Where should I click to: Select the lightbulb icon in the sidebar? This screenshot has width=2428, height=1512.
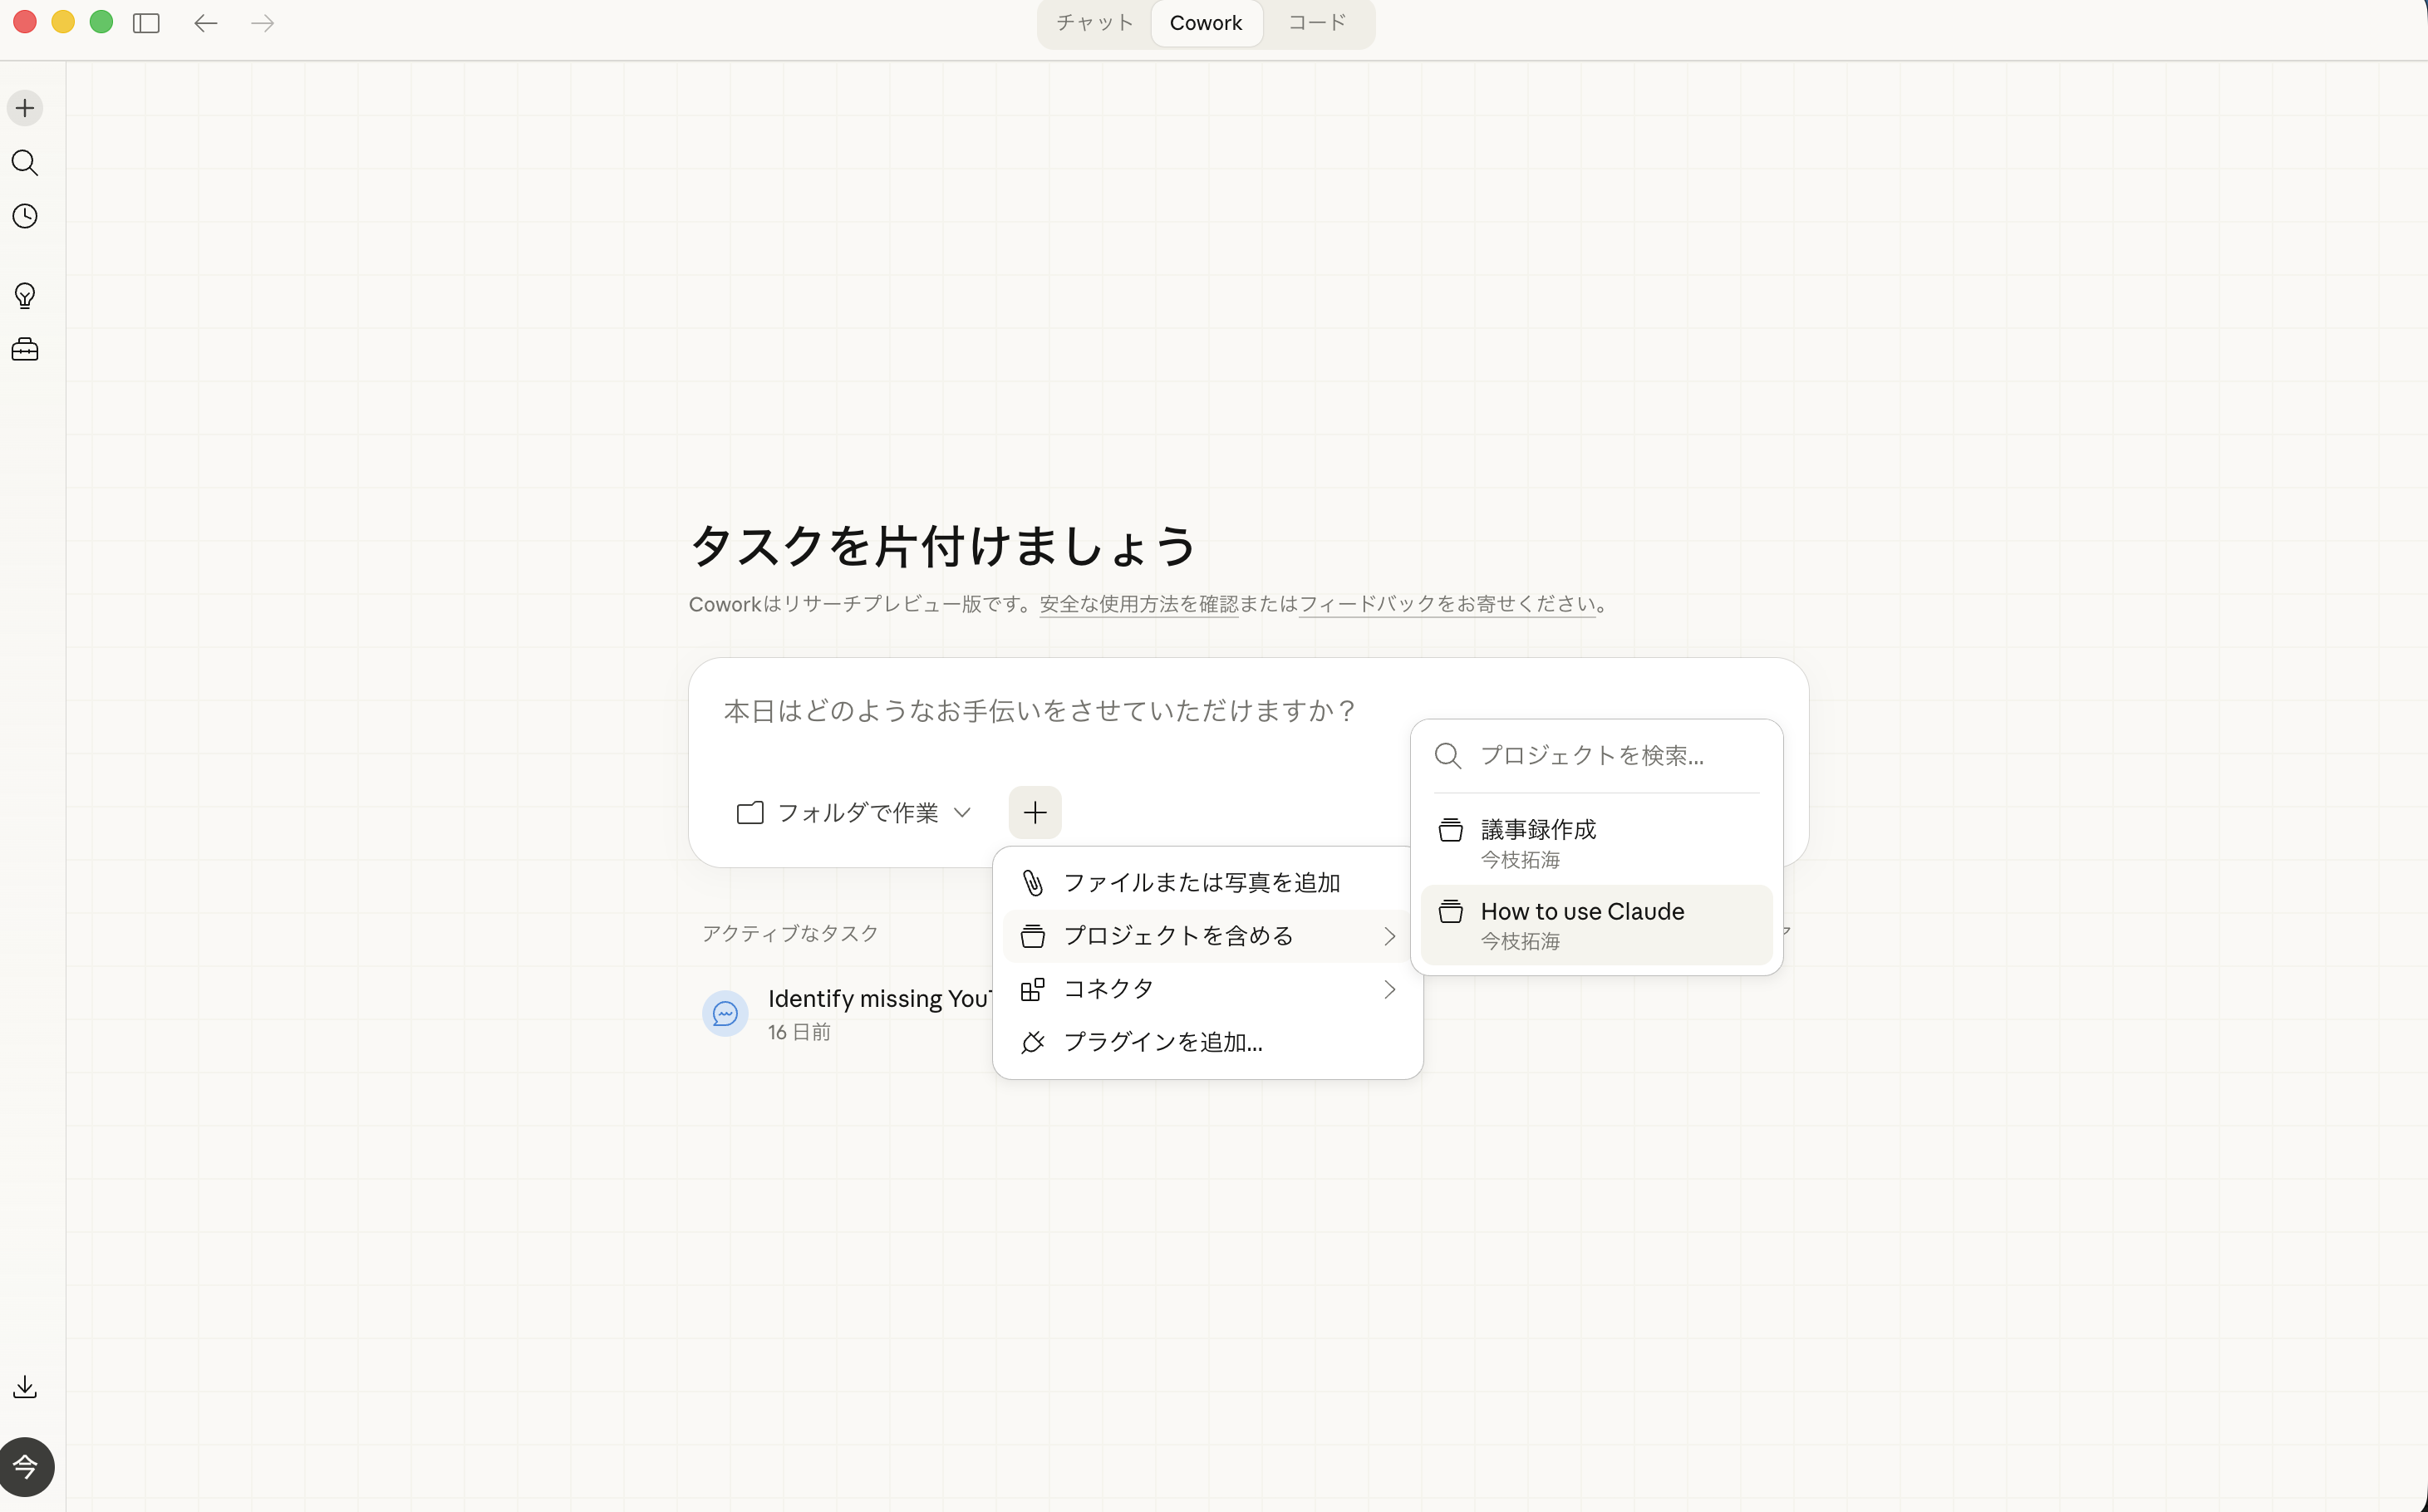tap(24, 295)
